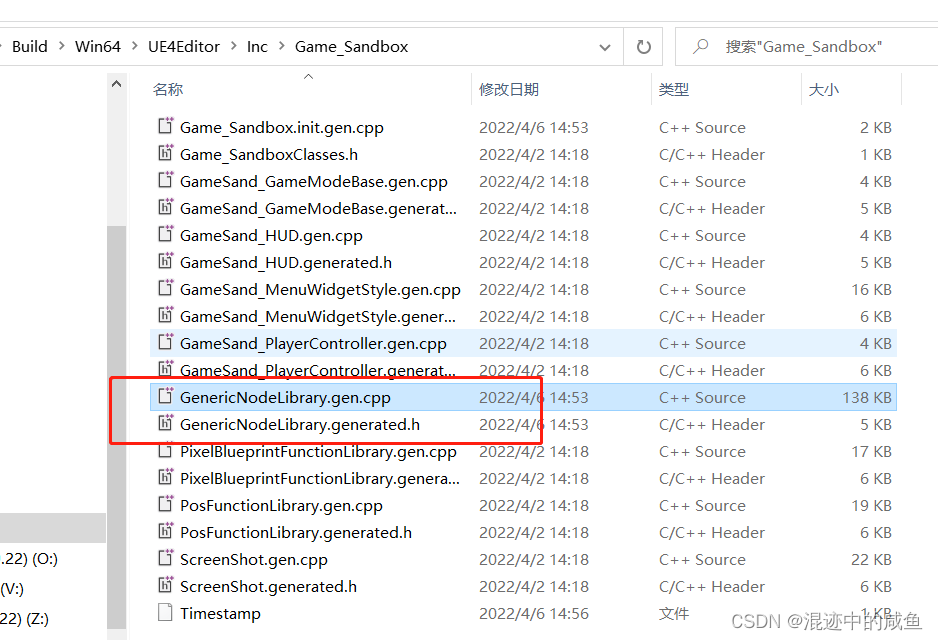Image resolution: width=938 pixels, height=640 pixels.
Task: Select the file GameSand_MenuWidgetStyle.gen.cpp
Action: click(320, 289)
